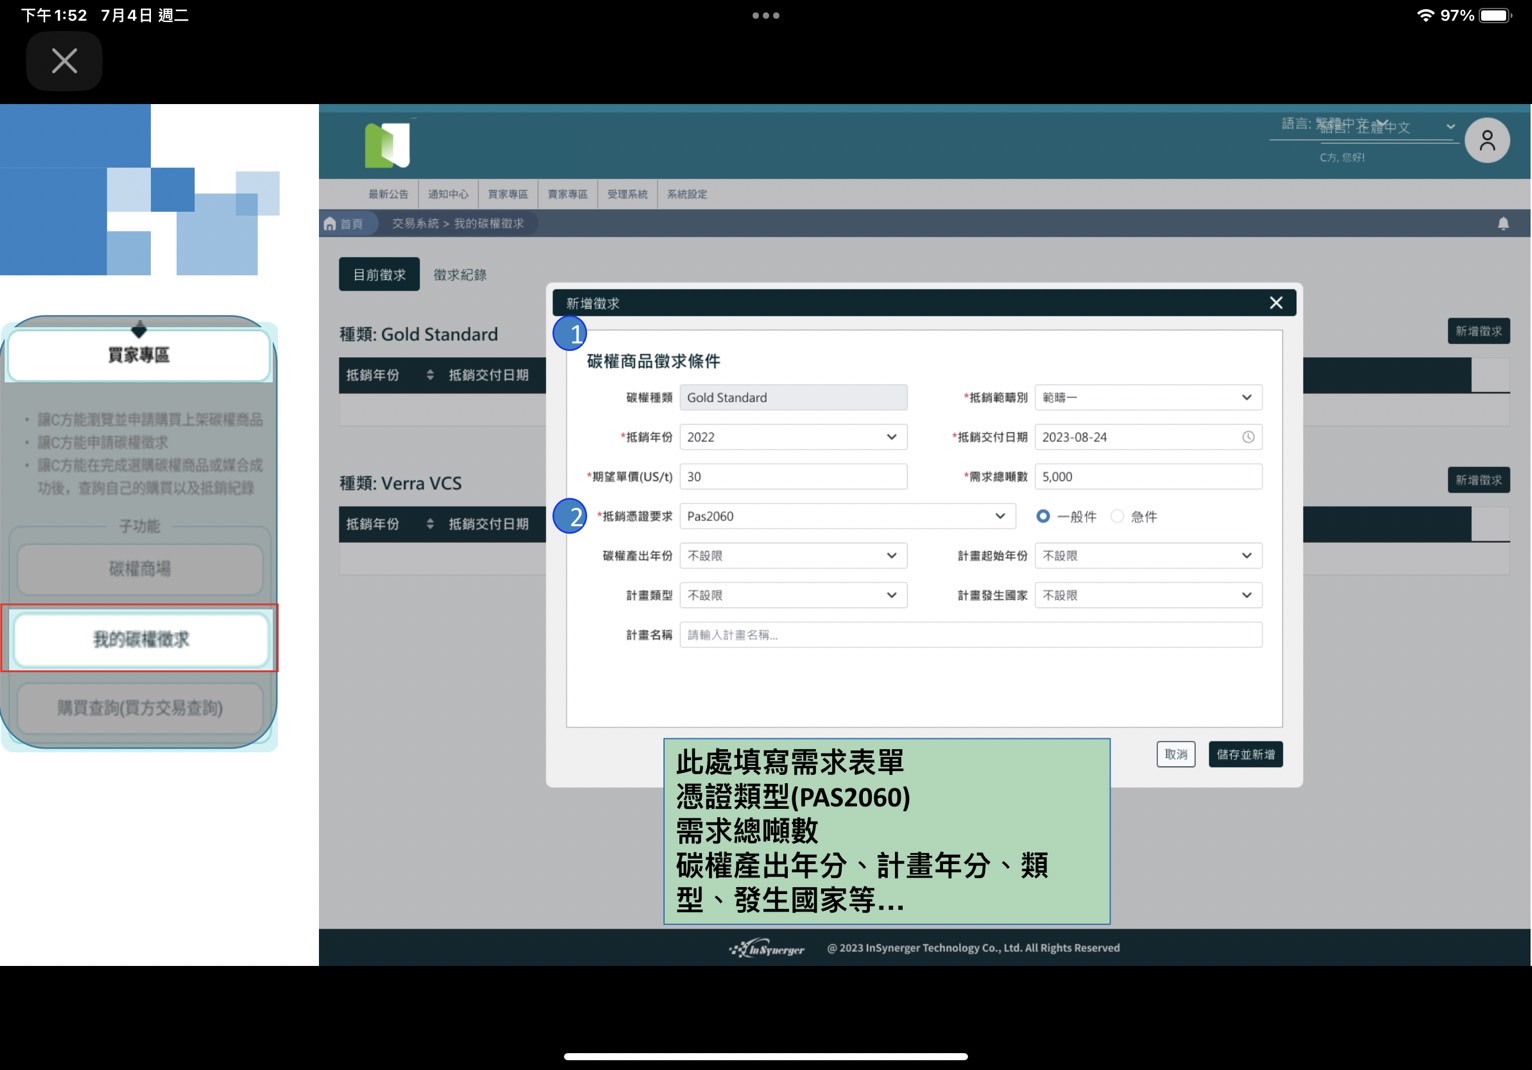Open the 受理系統 menu item
This screenshot has height=1070, width=1532.
627,194
